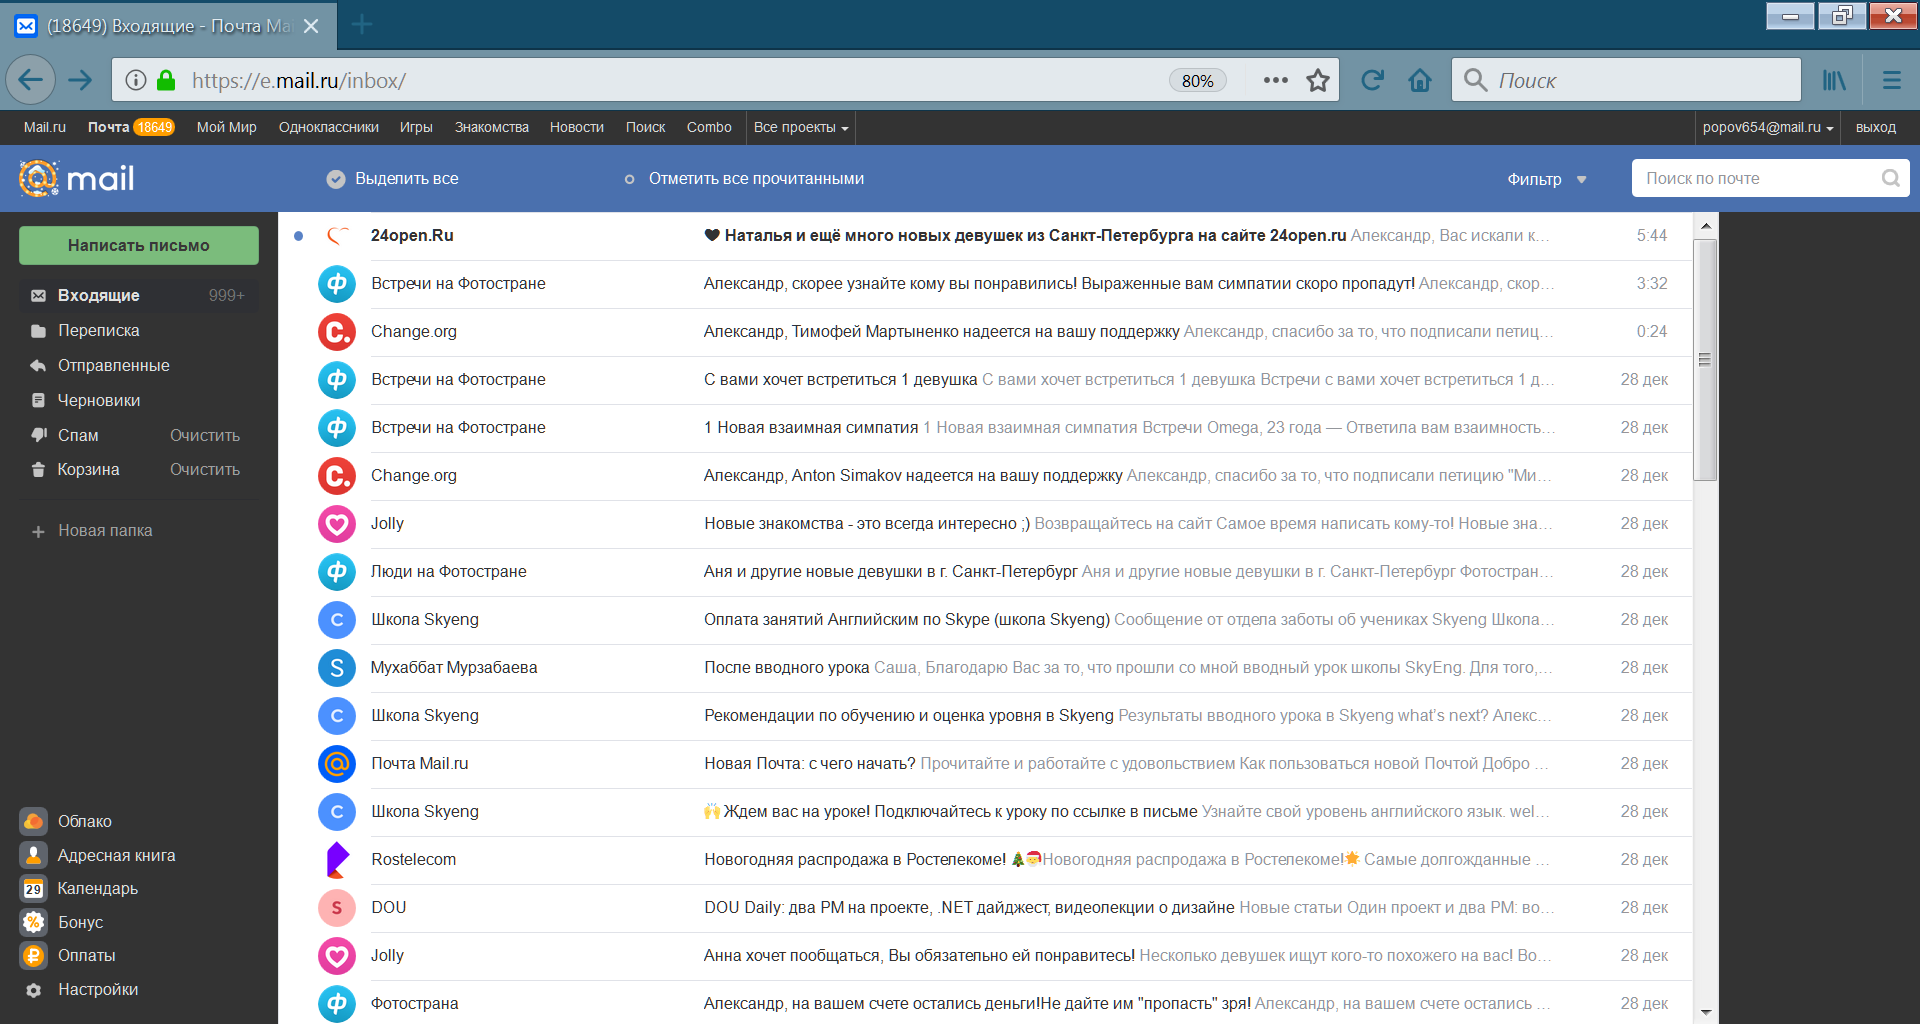This screenshot has height=1024, width=1920.
Task: Open Все проекты dropdown
Action: (801, 127)
